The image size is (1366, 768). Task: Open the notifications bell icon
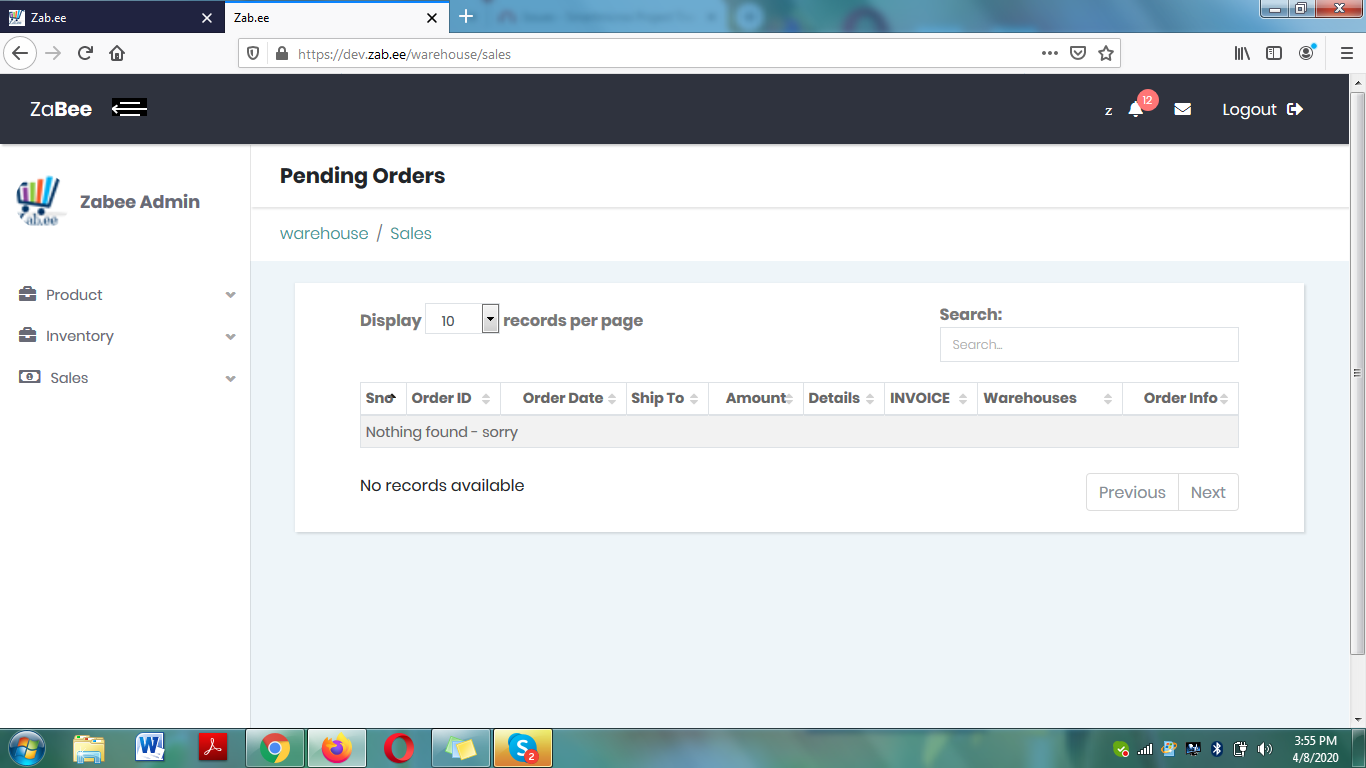(1135, 109)
